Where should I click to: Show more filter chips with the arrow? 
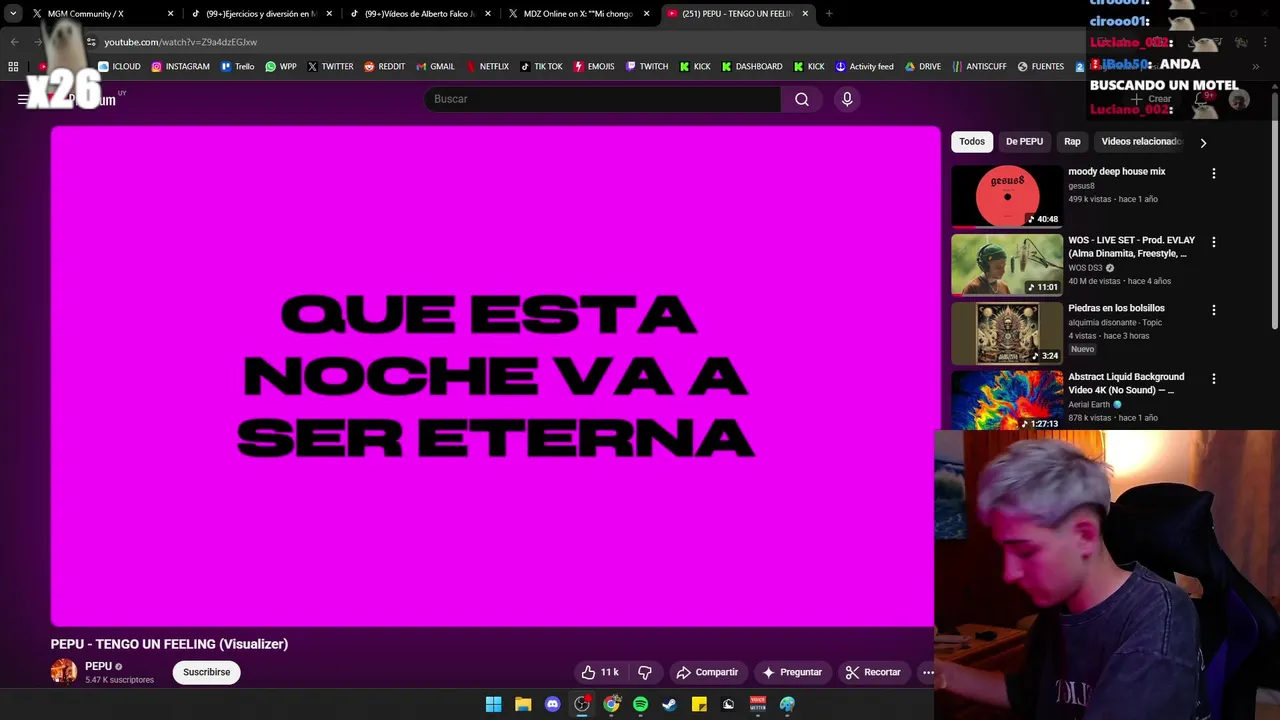(1203, 142)
